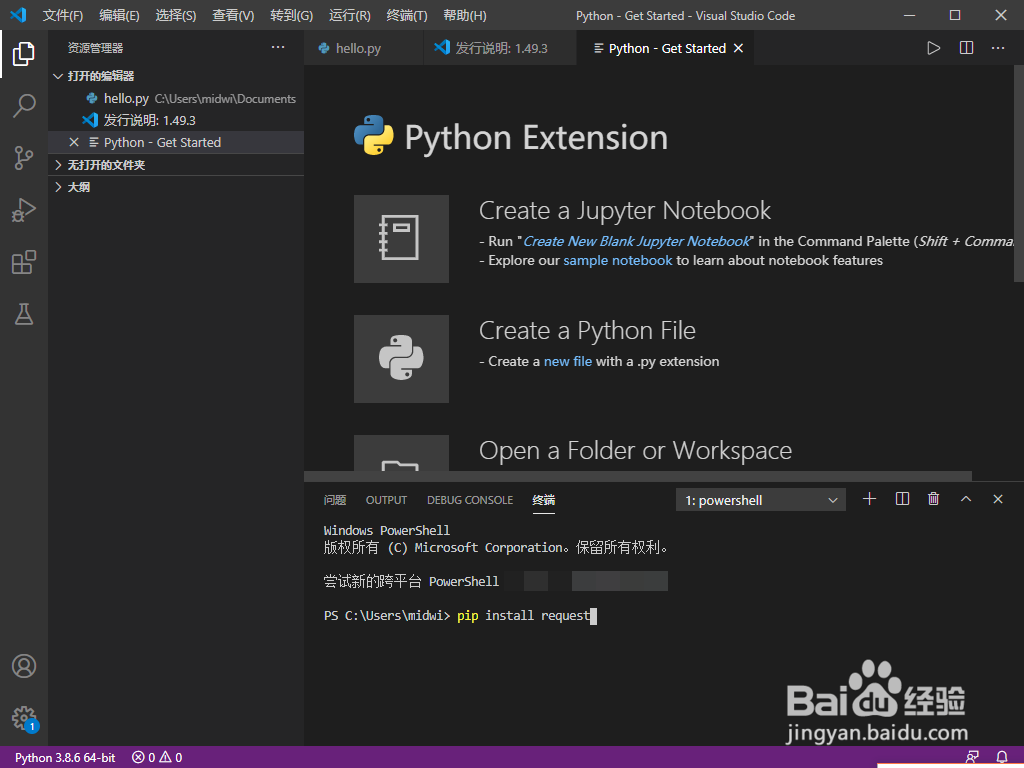Open the editor More Actions ellipsis
The width and height of the screenshot is (1024, 768).
click(x=997, y=48)
